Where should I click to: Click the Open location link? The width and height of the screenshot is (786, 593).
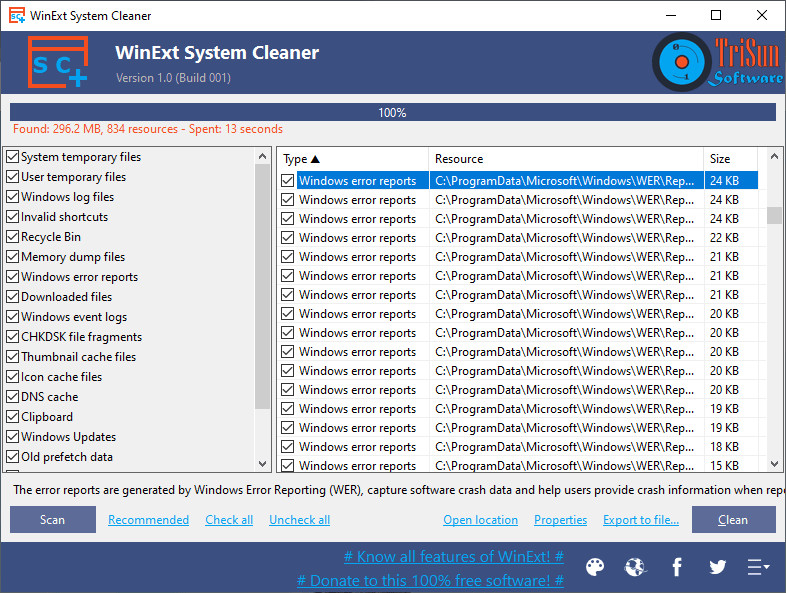480,520
